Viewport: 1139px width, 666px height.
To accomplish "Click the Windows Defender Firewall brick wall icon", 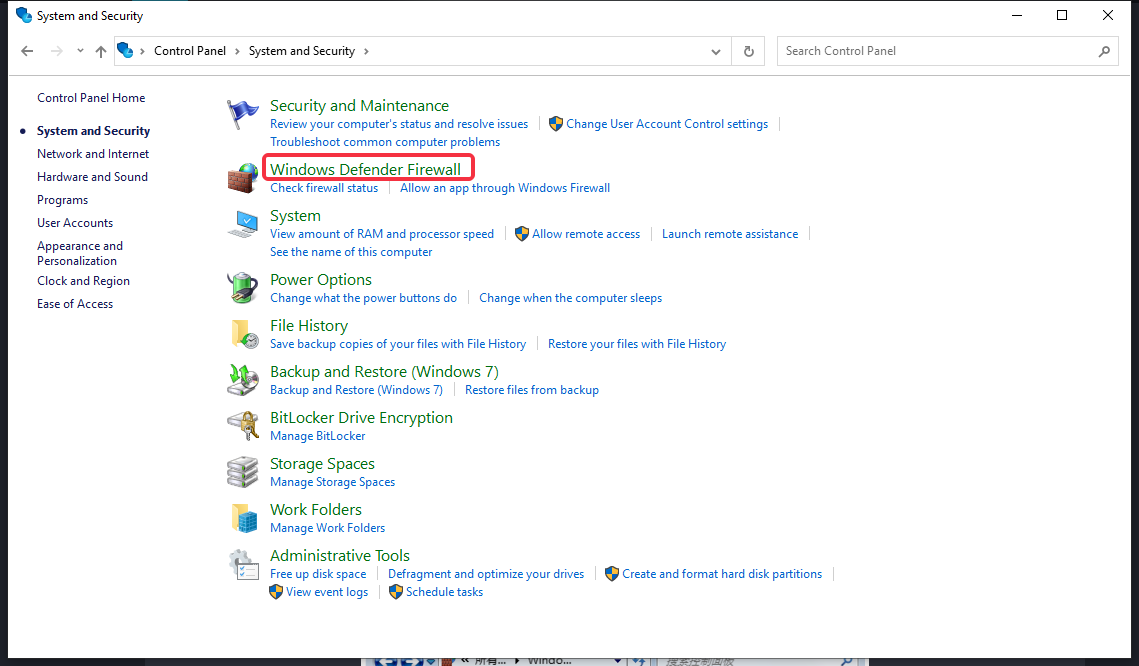I will point(243,178).
